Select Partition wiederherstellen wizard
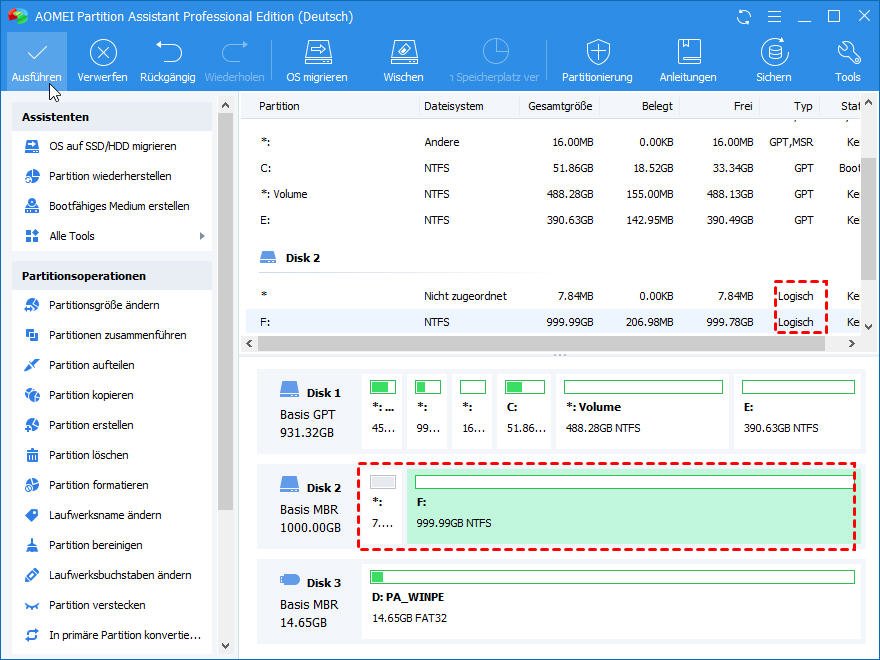This screenshot has height=660, width=880. click(x=109, y=176)
